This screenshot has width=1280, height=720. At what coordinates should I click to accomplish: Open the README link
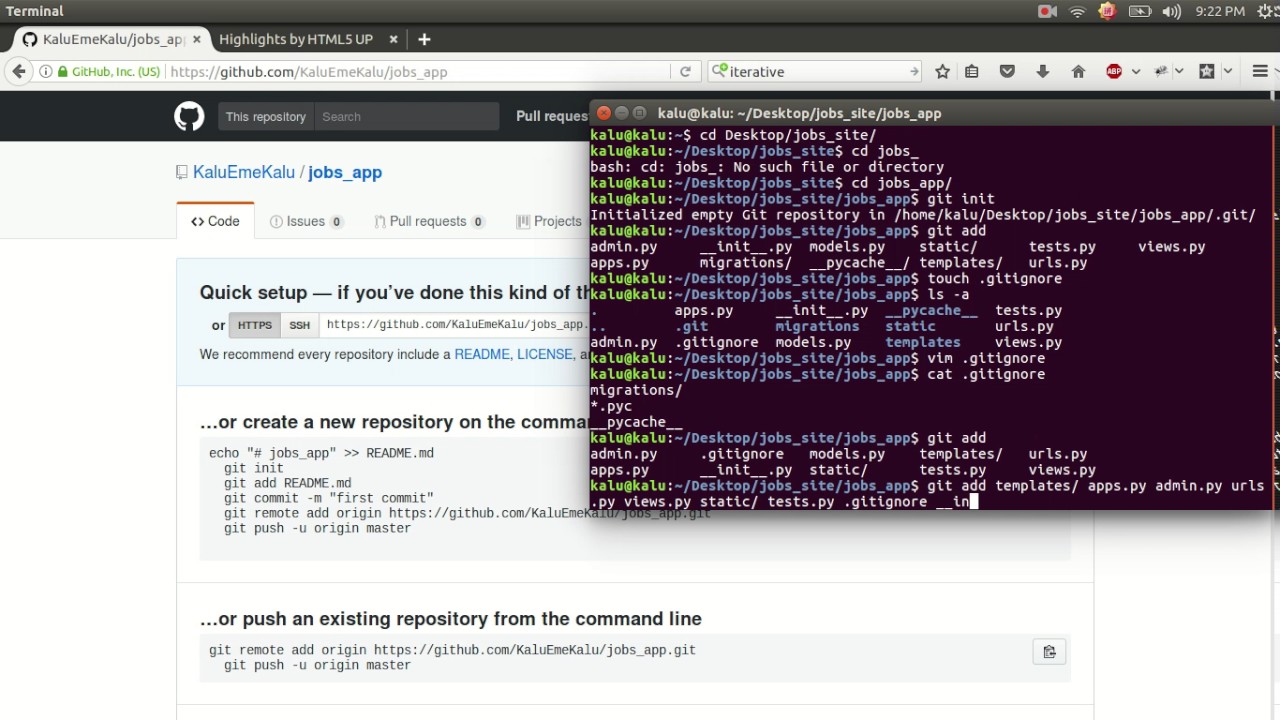[482, 354]
